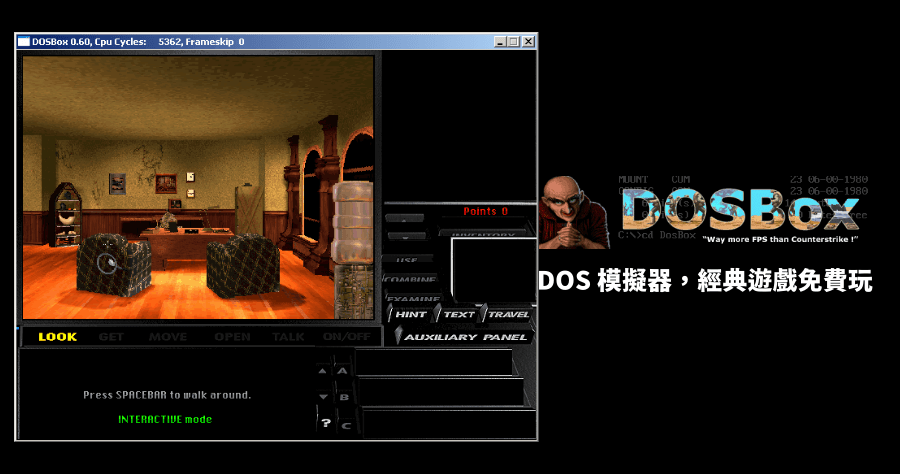Choose dialogue response B
Viewport: 900px width, 474px height.
point(344,397)
